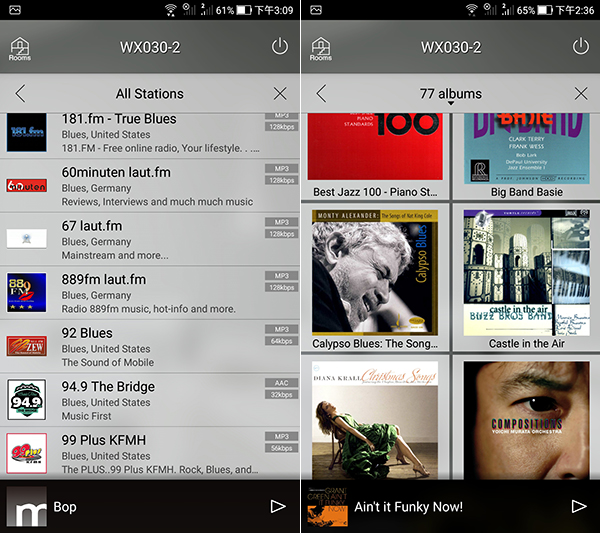Tap 64kbps badge on 92 Blues row

[x=281, y=341]
